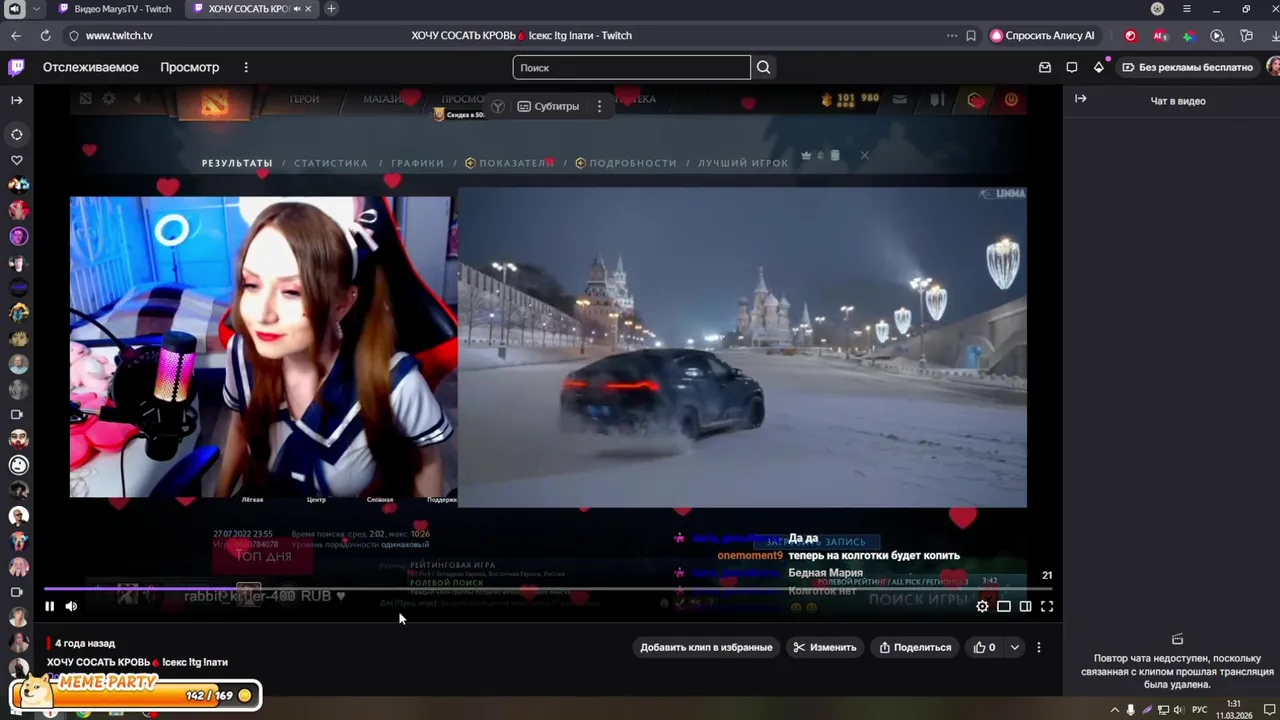Click the РУС language indicator

(1199, 710)
